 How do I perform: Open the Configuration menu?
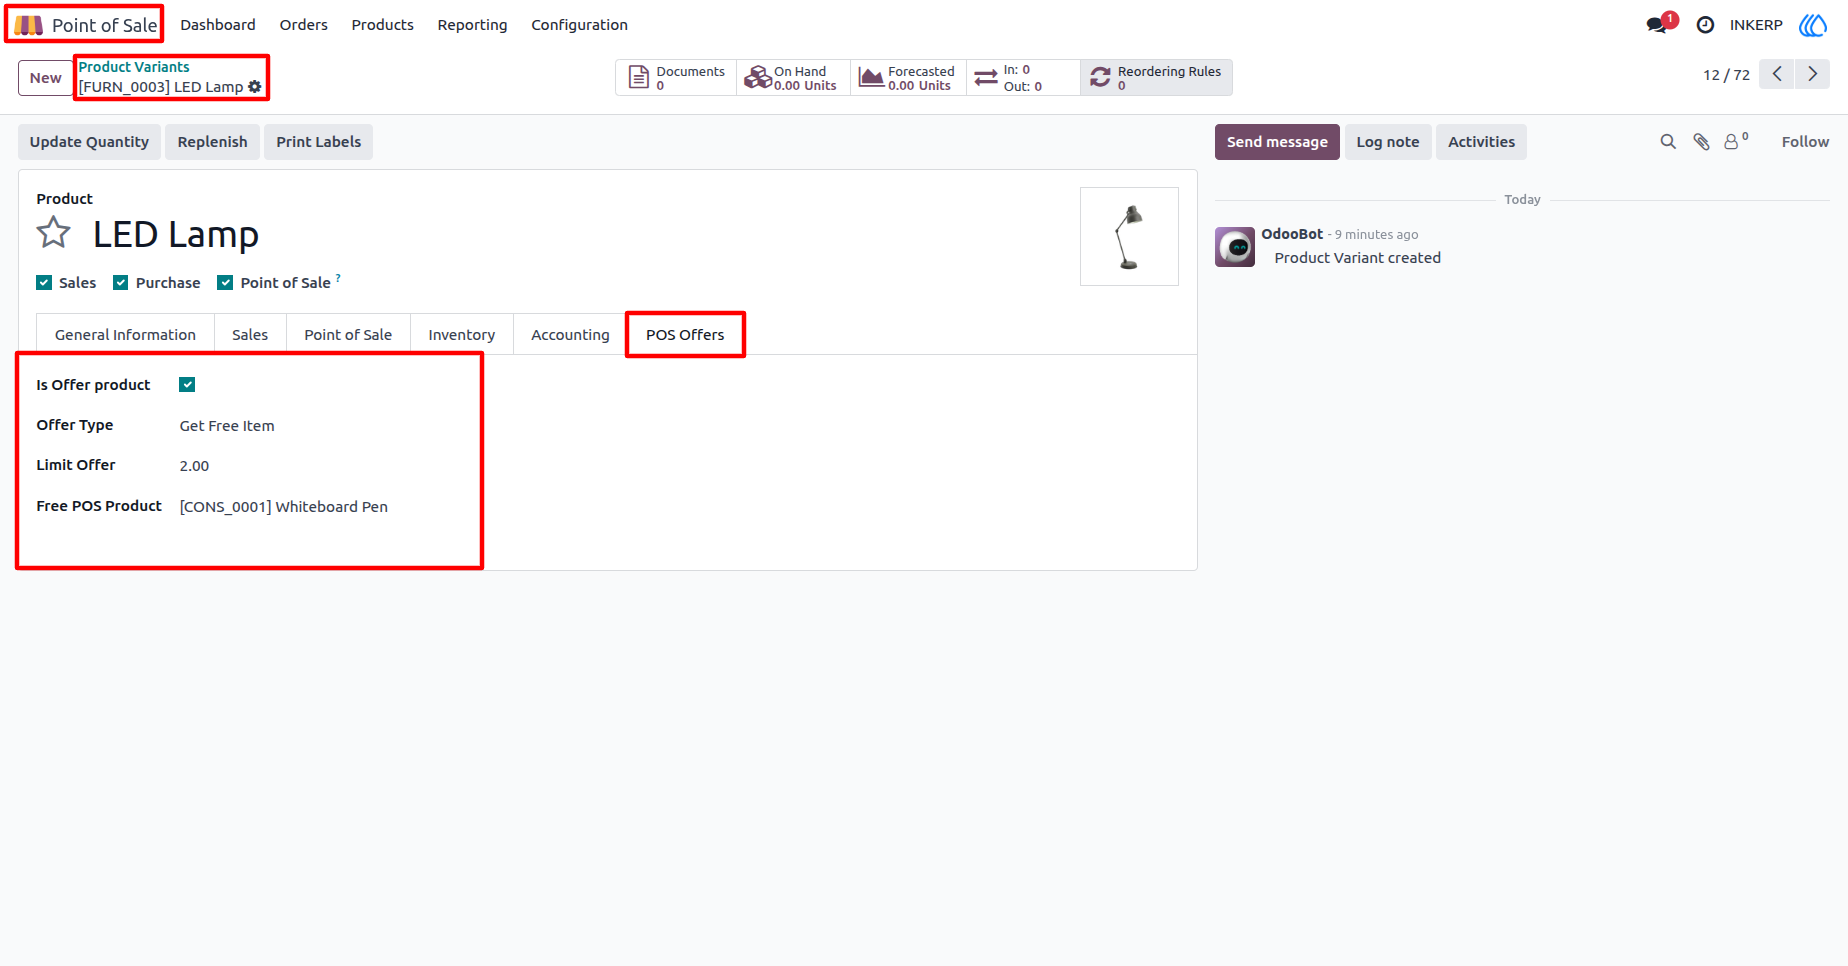579,25
